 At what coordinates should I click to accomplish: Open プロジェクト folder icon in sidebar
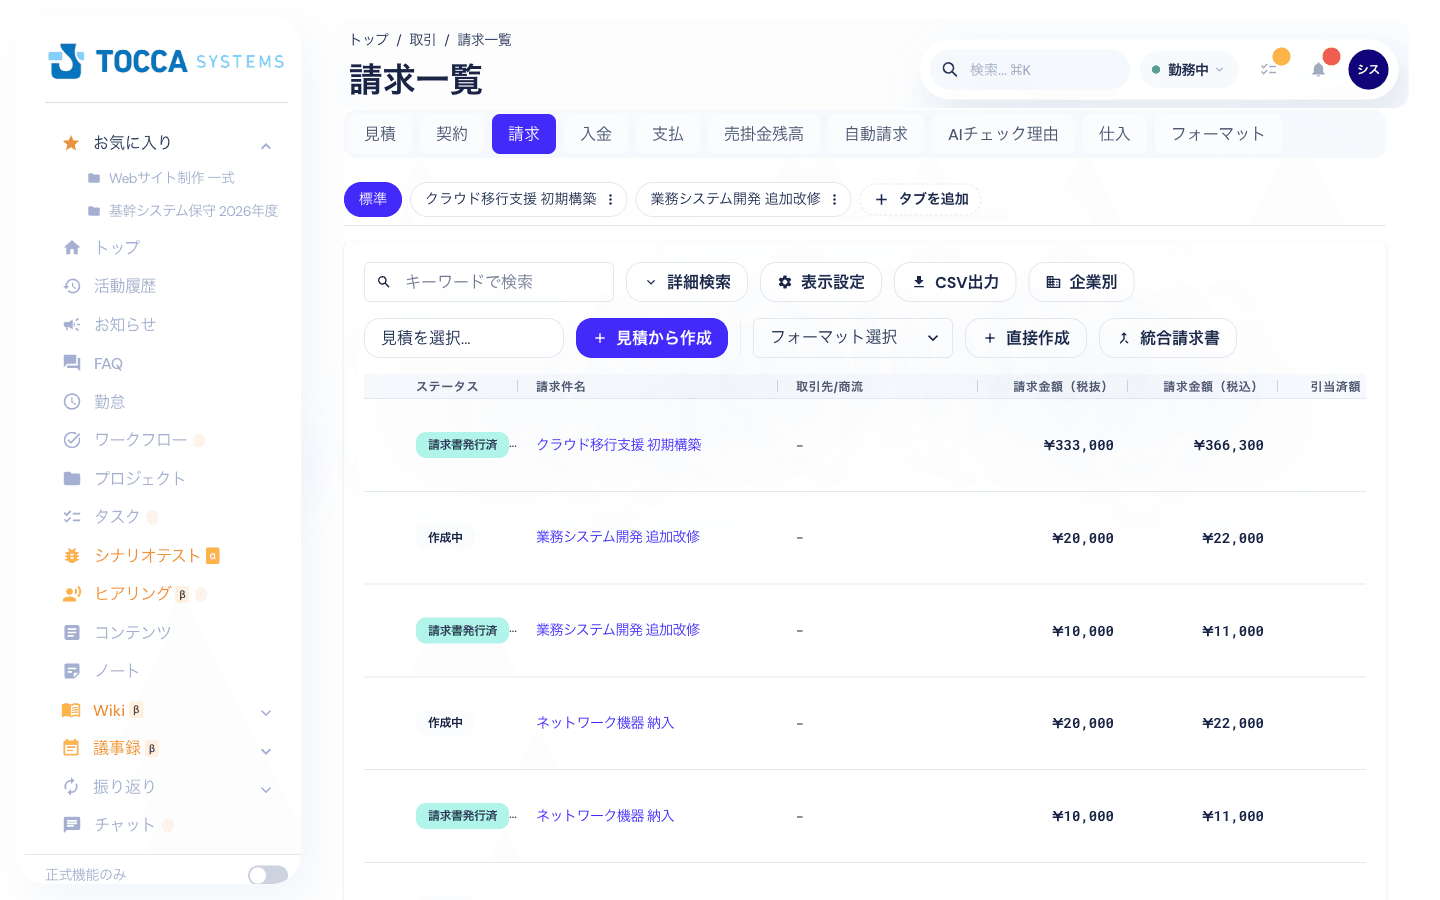(x=72, y=479)
